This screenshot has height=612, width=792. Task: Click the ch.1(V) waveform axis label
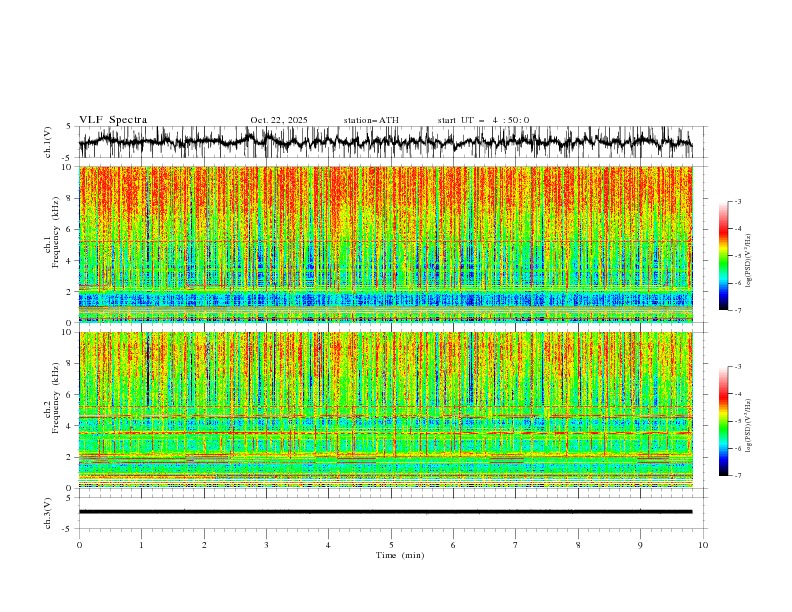[48, 142]
